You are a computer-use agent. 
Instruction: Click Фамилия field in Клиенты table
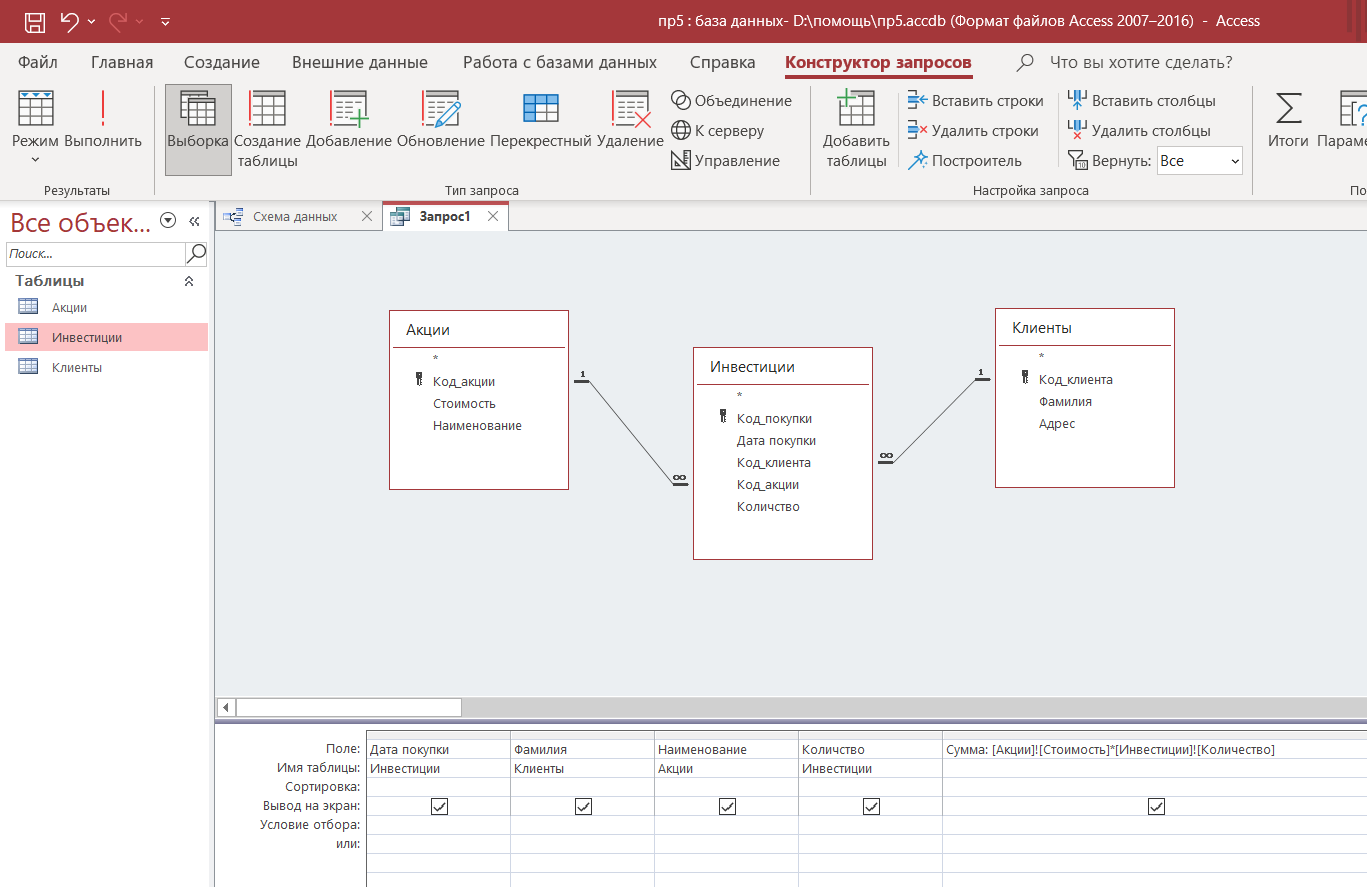pyautogui.click(x=1065, y=402)
